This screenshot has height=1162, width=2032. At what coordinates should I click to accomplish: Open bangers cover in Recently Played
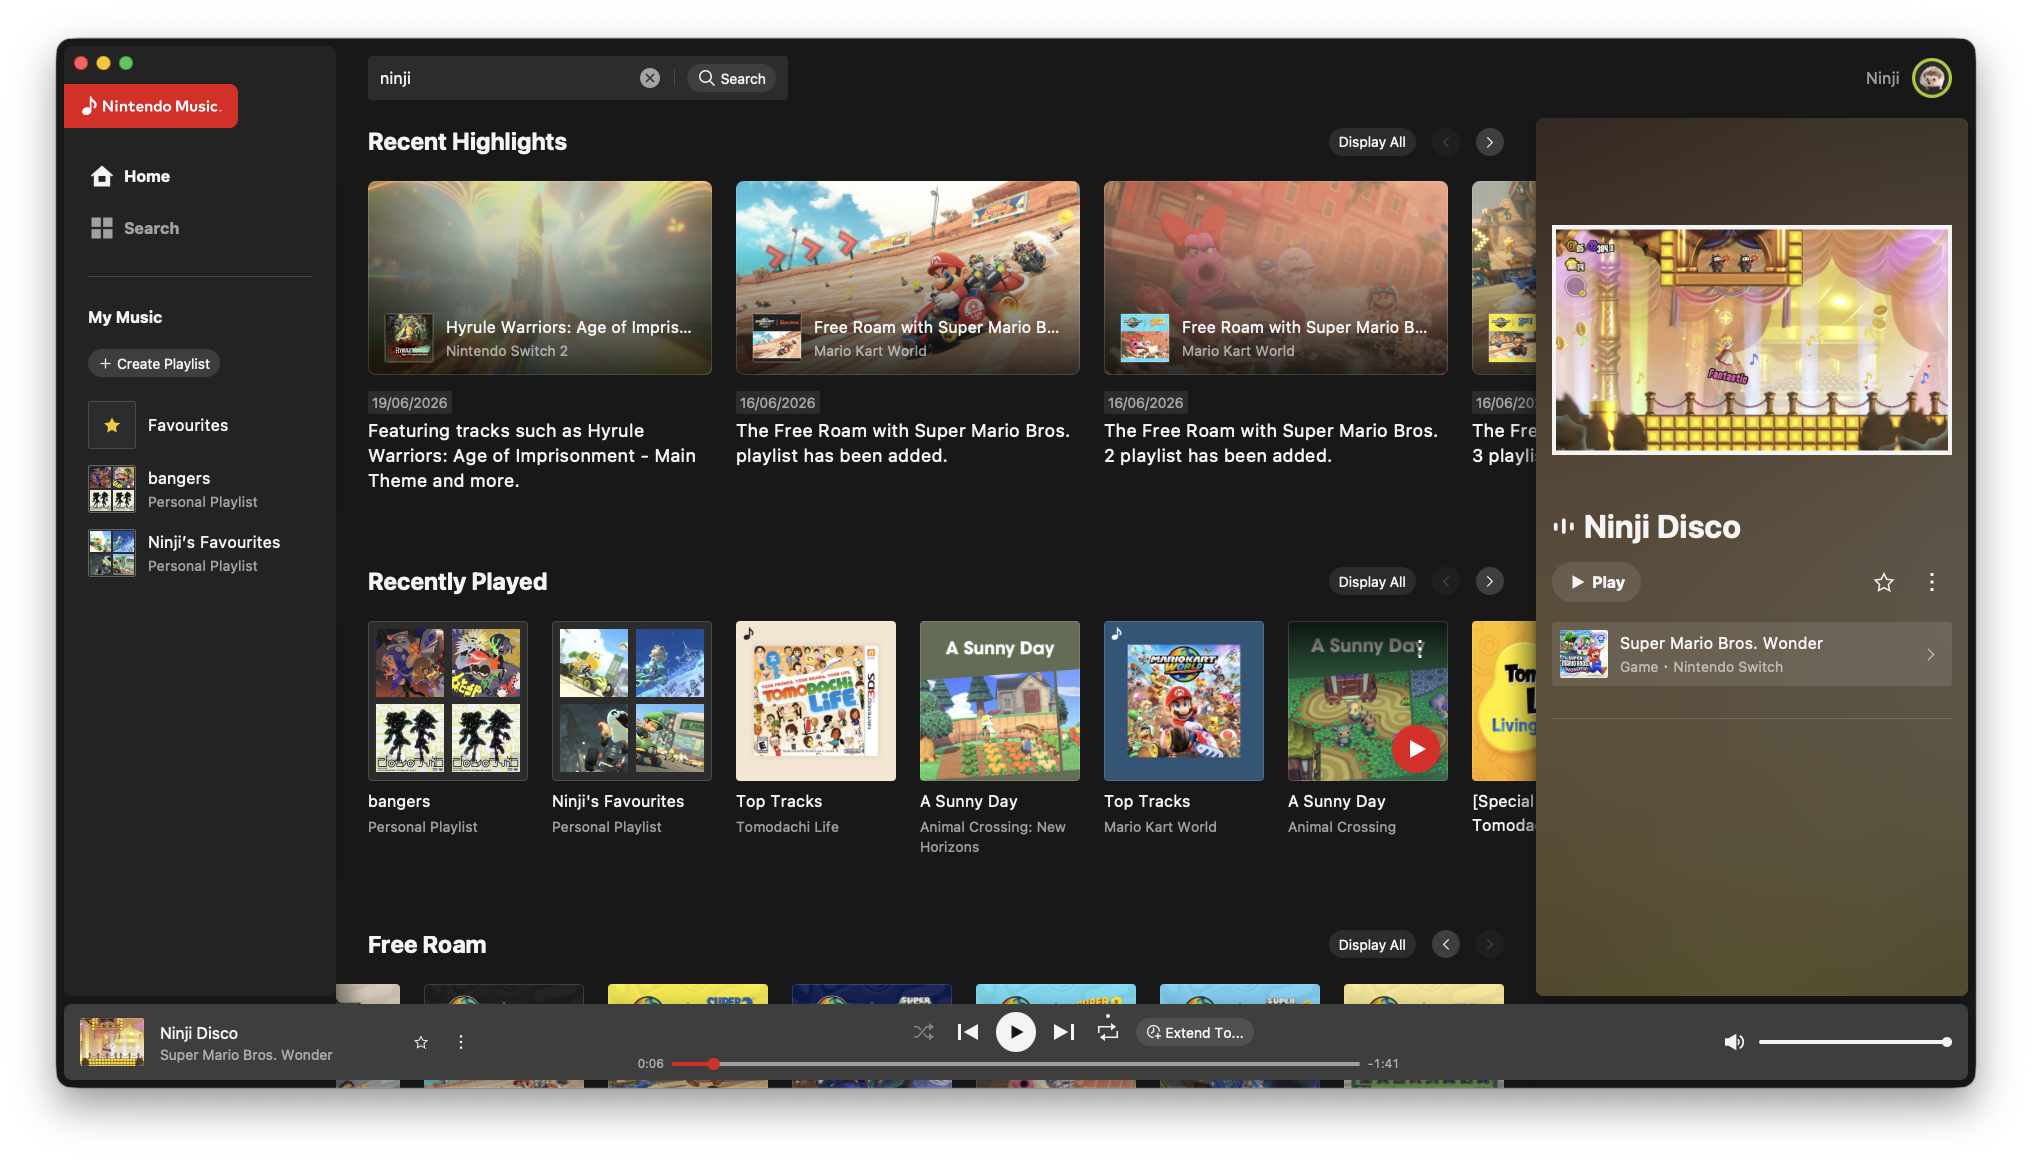click(448, 701)
